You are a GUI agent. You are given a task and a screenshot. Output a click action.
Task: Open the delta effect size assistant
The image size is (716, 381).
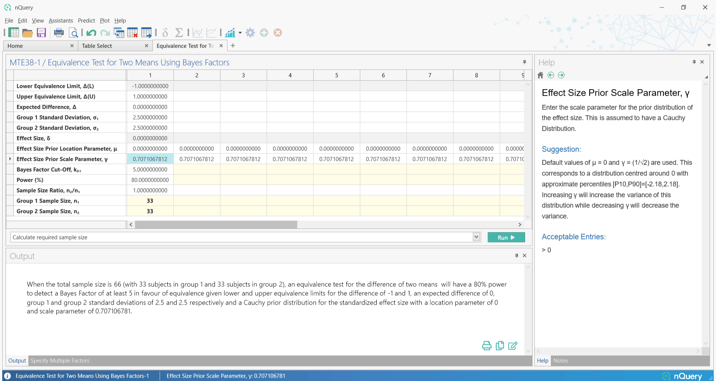coord(165,32)
